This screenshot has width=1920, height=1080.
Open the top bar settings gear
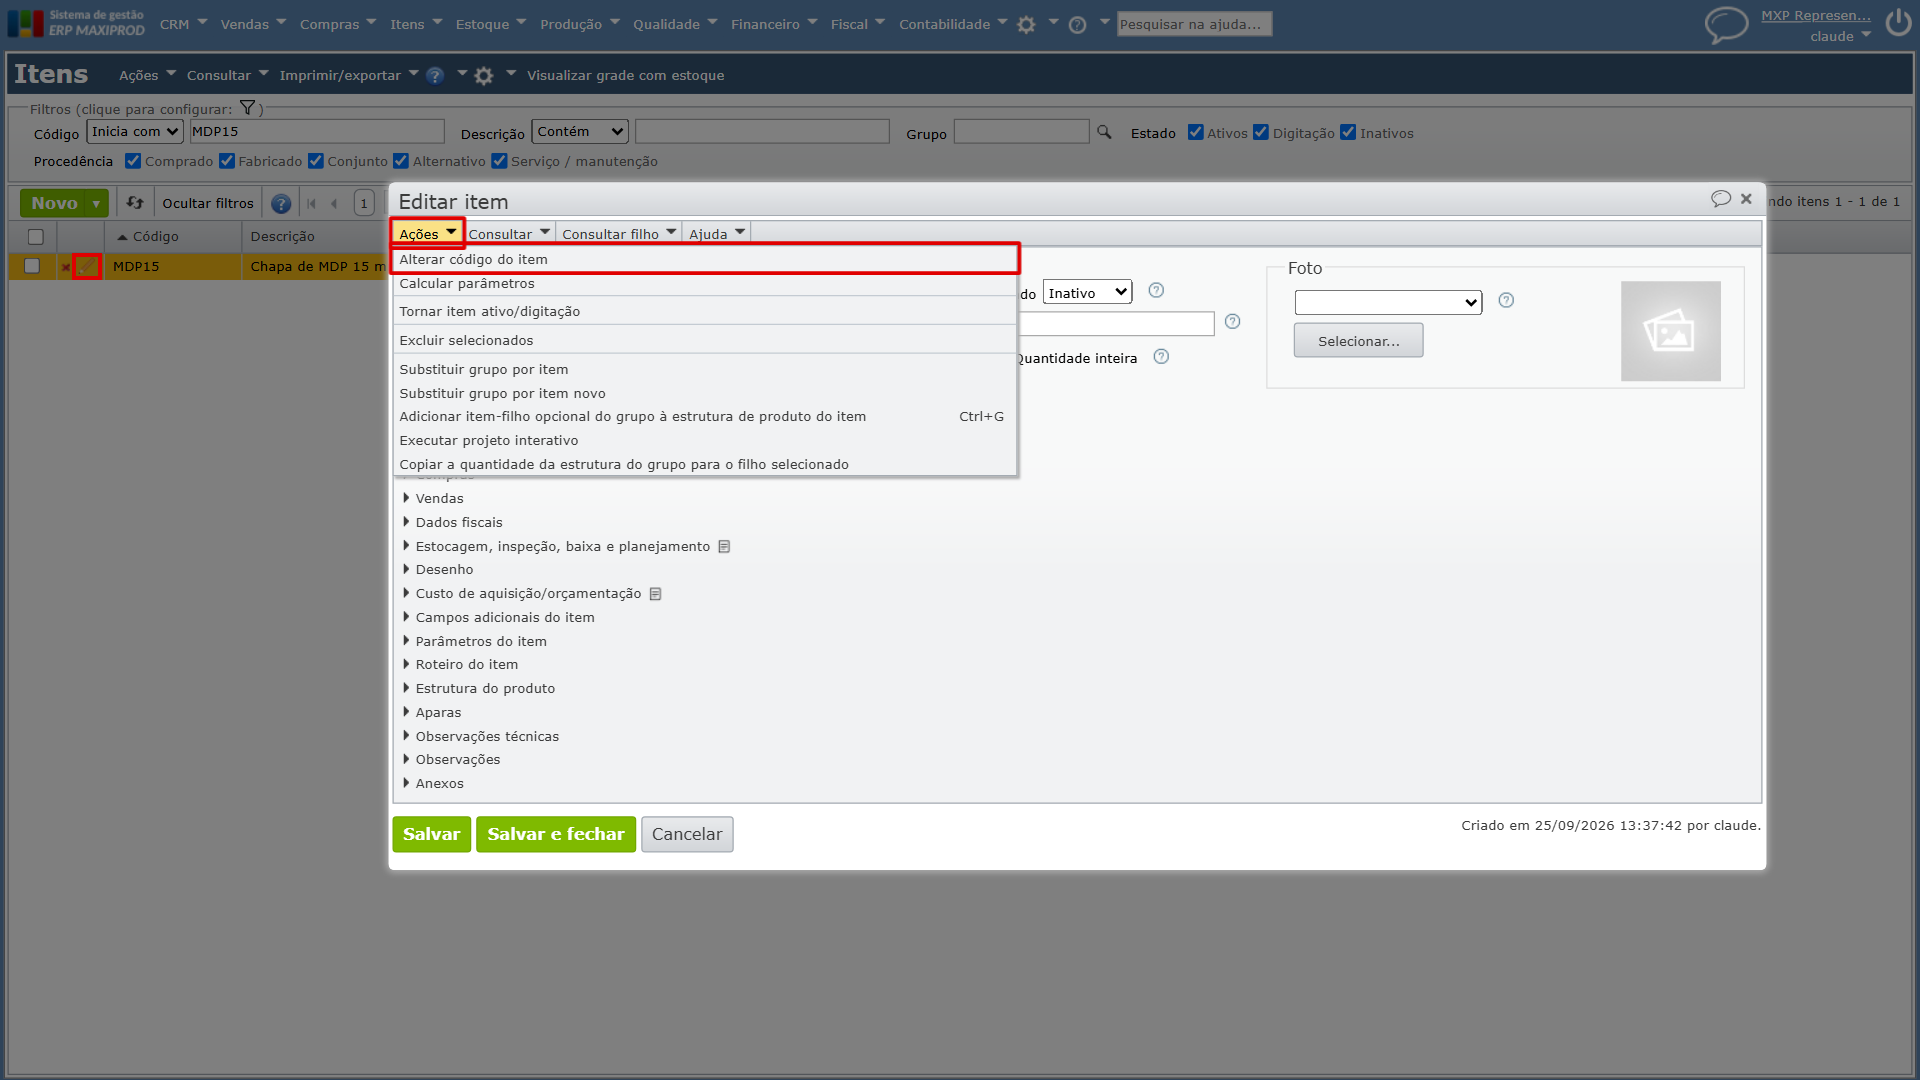pos(1026,25)
